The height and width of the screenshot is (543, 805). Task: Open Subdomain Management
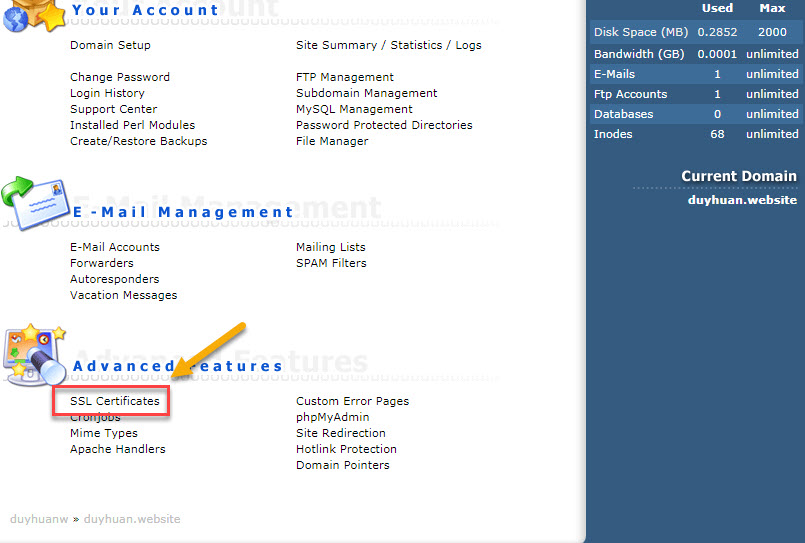pyautogui.click(x=366, y=93)
